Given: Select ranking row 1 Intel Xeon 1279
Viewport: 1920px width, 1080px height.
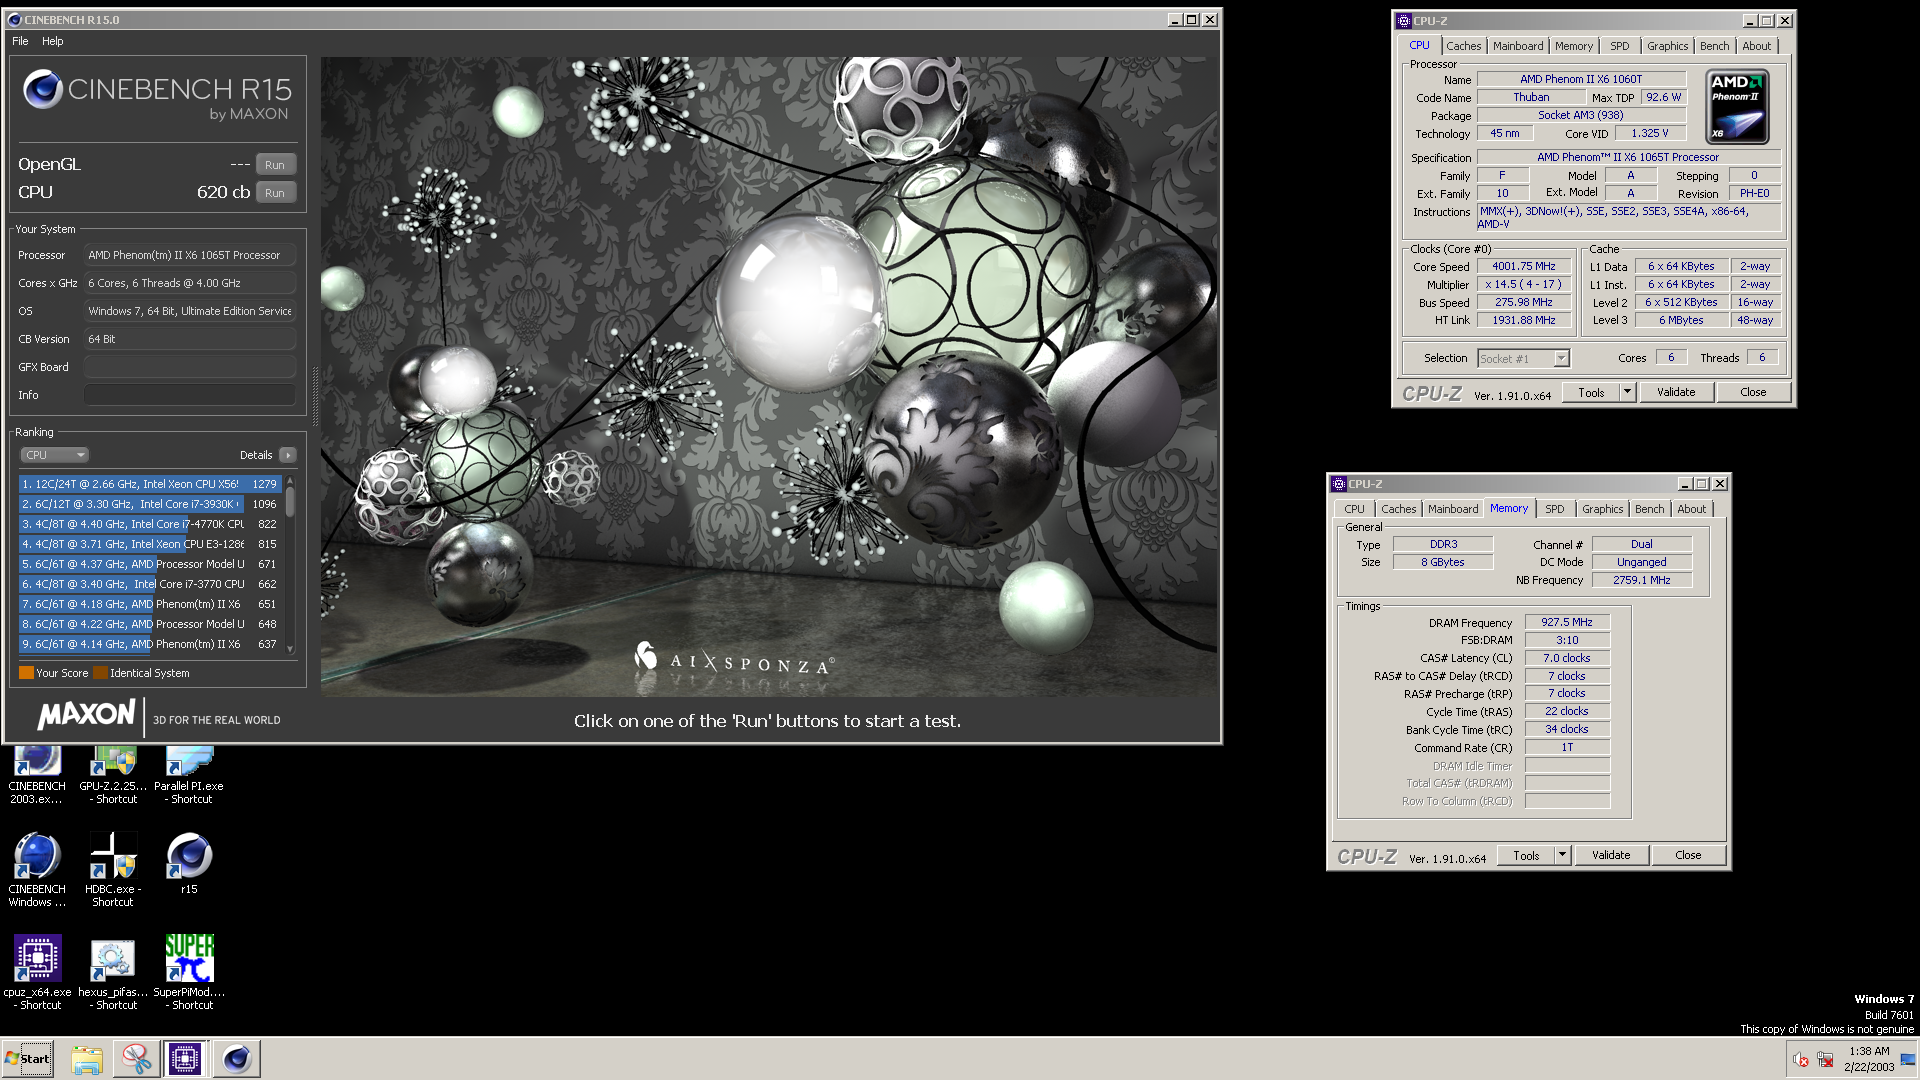Looking at the screenshot, I should 150,484.
